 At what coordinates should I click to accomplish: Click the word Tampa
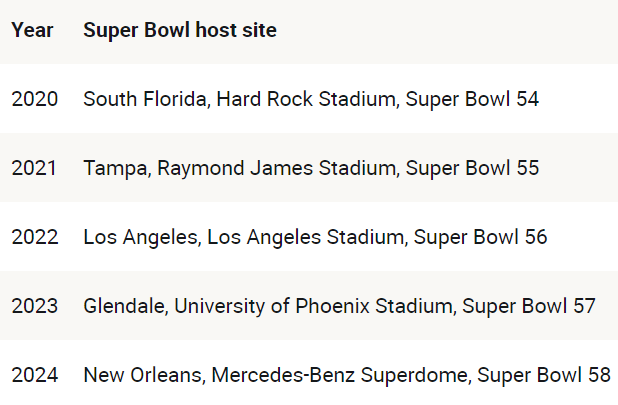click(115, 168)
